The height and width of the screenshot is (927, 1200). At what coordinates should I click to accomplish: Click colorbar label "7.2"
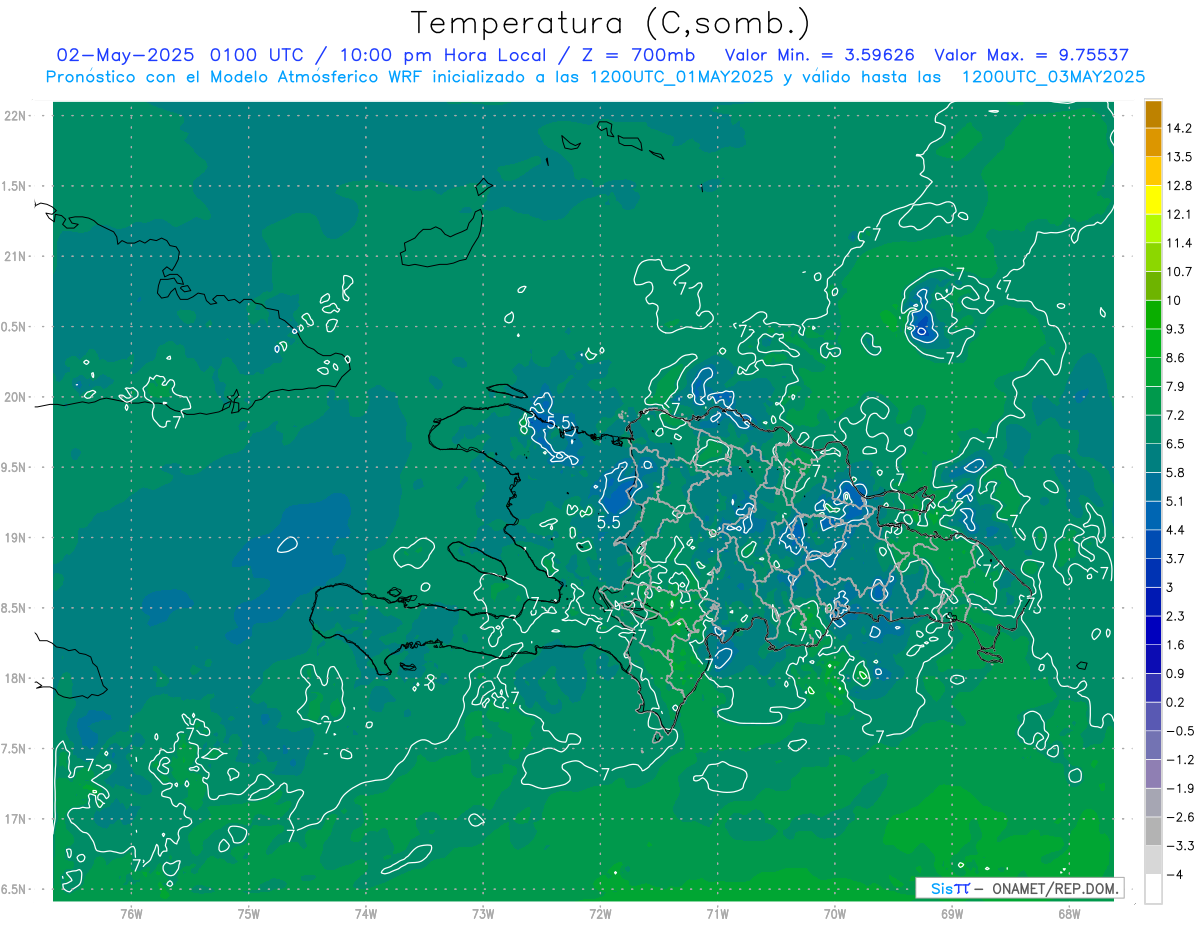tap(1175, 415)
